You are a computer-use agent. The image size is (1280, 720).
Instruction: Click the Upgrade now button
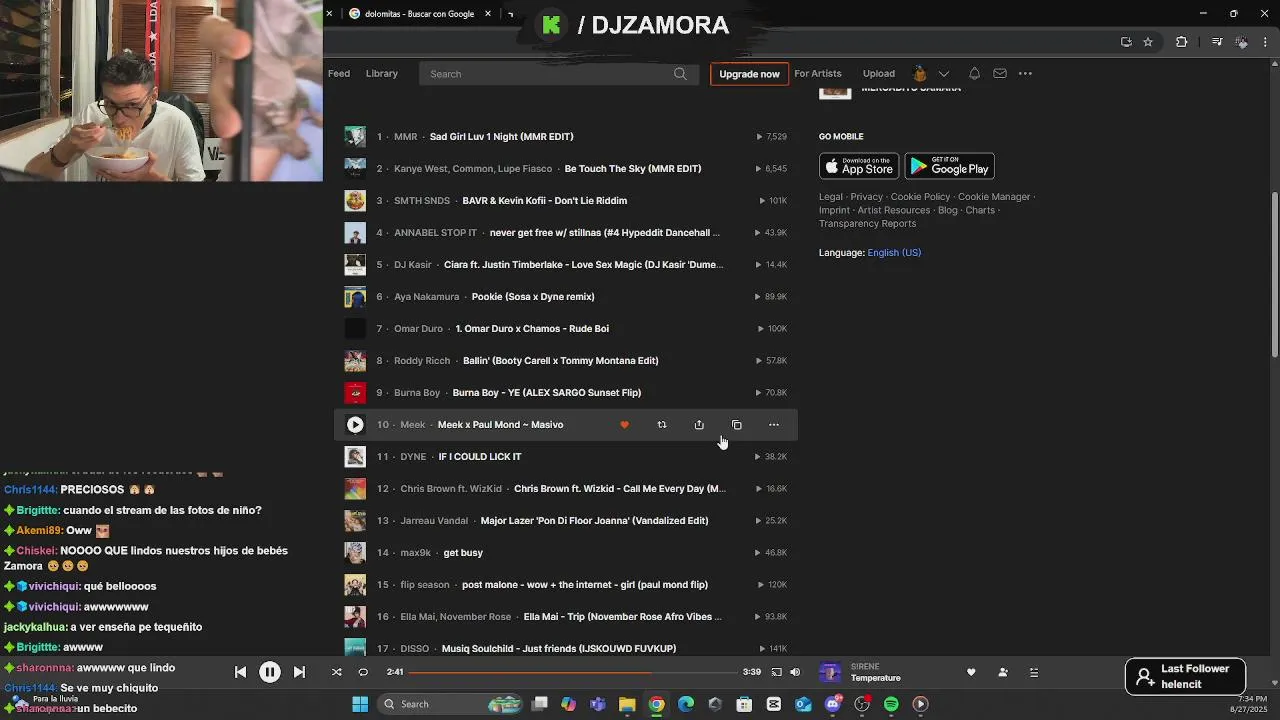pyautogui.click(x=749, y=74)
